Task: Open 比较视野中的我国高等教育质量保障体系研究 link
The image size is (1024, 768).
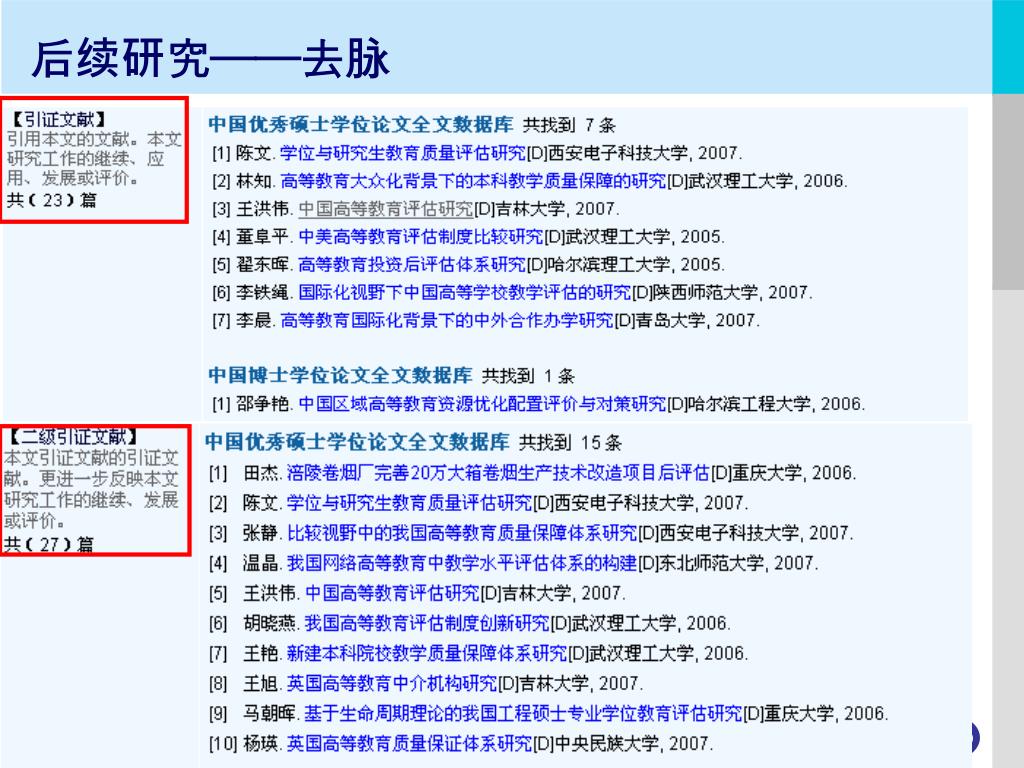Action: coord(462,533)
